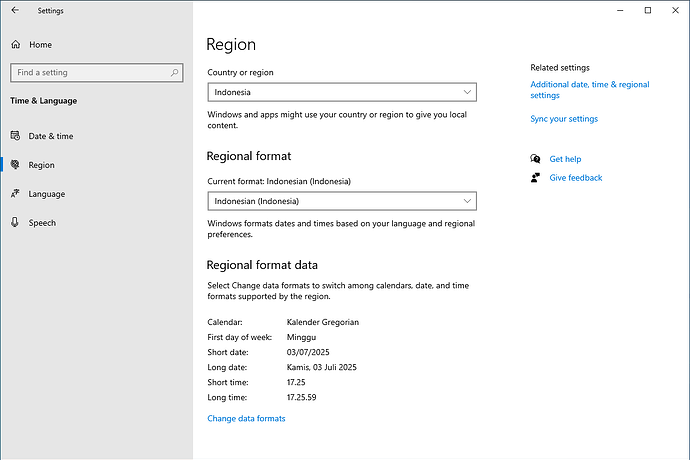The image size is (690, 460).
Task: Click the Minggu first day value
Action: pyautogui.click(x=301, y=337)
